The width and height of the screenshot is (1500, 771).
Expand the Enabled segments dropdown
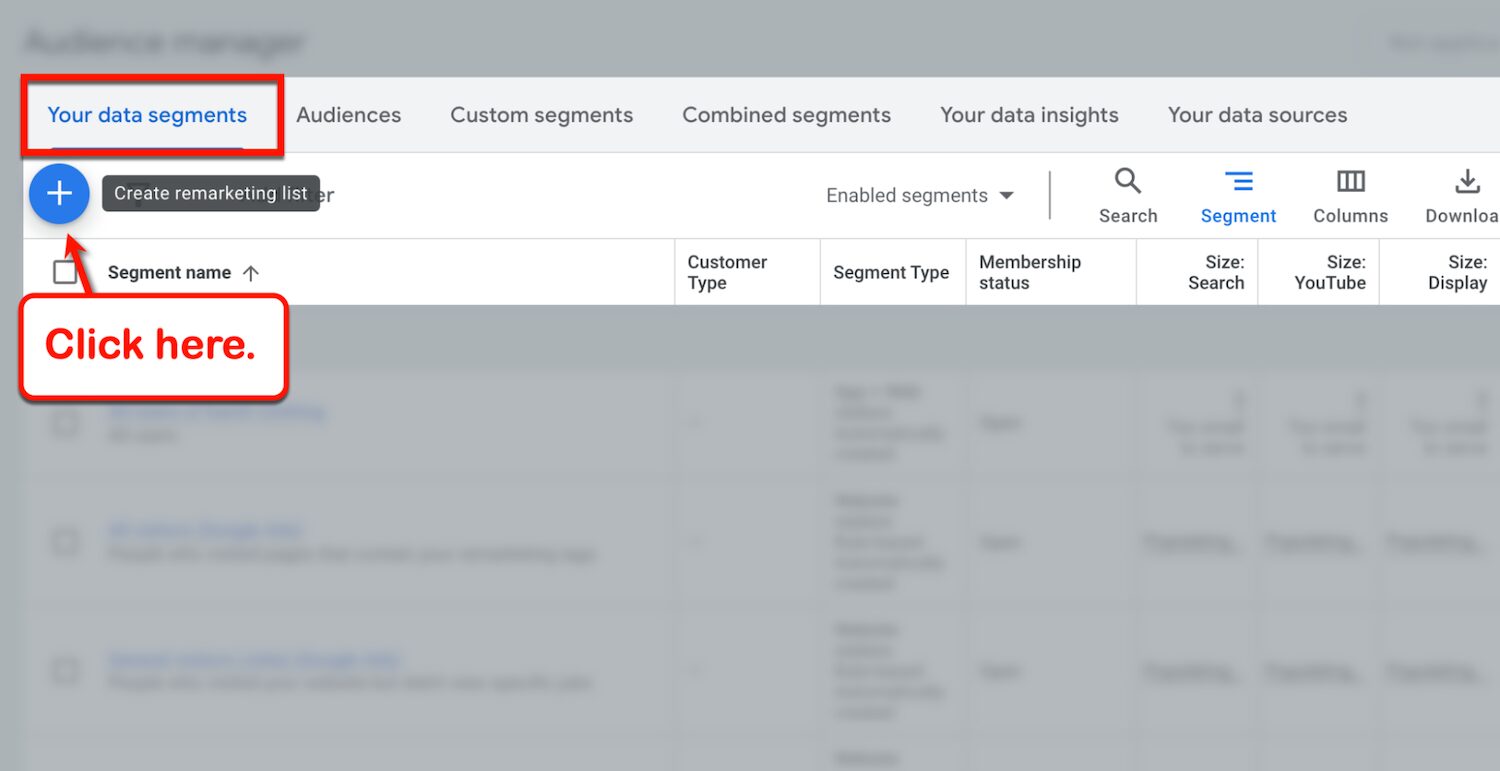click(x=919, y=196)
